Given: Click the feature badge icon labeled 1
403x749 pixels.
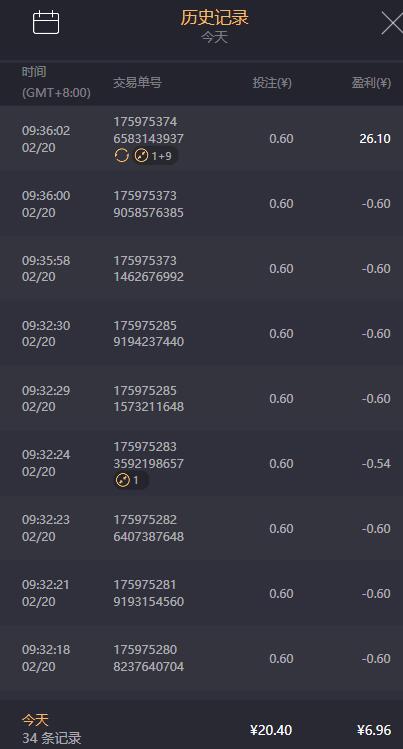Looking at the screenshot, I should pyautogui.click(x=123, y=481).
